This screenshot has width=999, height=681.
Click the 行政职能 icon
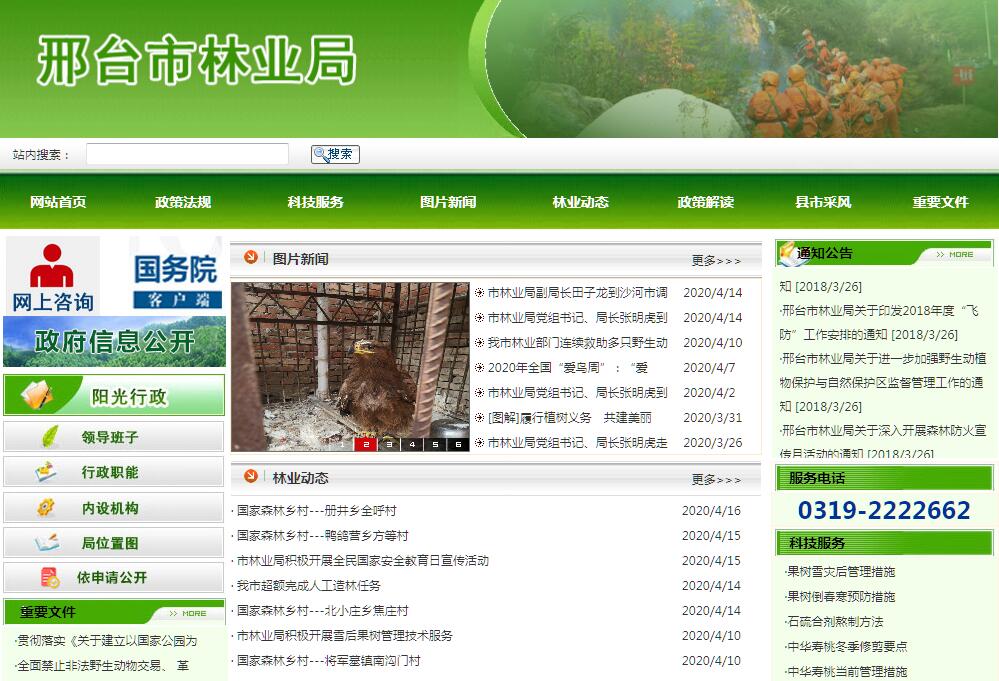(46, 472)
